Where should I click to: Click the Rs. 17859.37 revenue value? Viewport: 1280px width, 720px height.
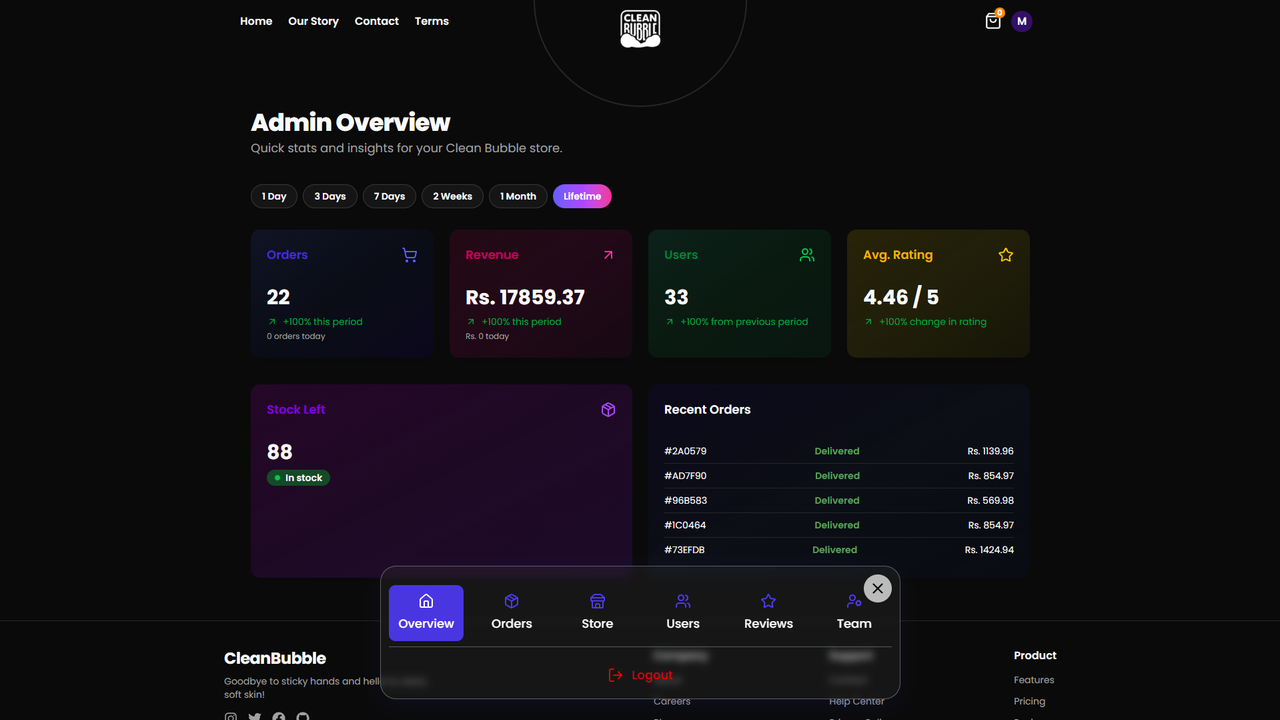pos(525,297)
